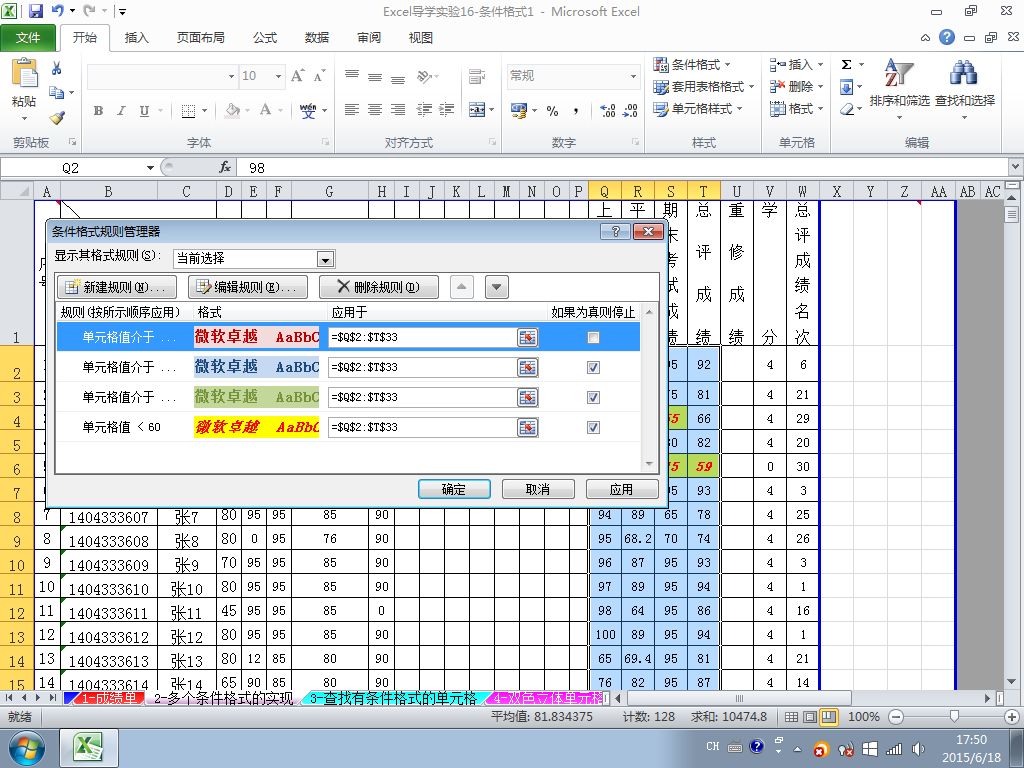Uncheck Stop If True for second rule

(593, 368)
